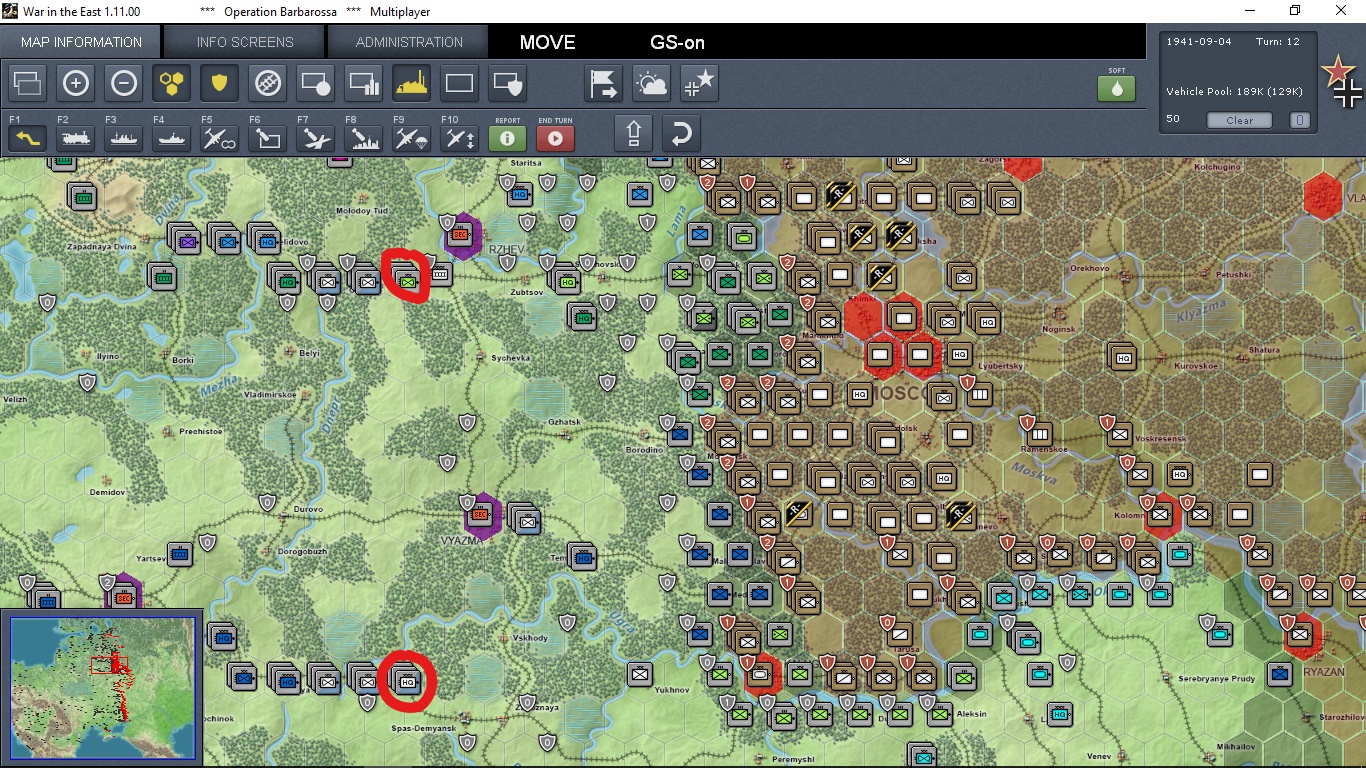This screenshot has width=1366, height=768.
Task: Zoom out the map with minus icon
Action: click(x=123, y=84)
